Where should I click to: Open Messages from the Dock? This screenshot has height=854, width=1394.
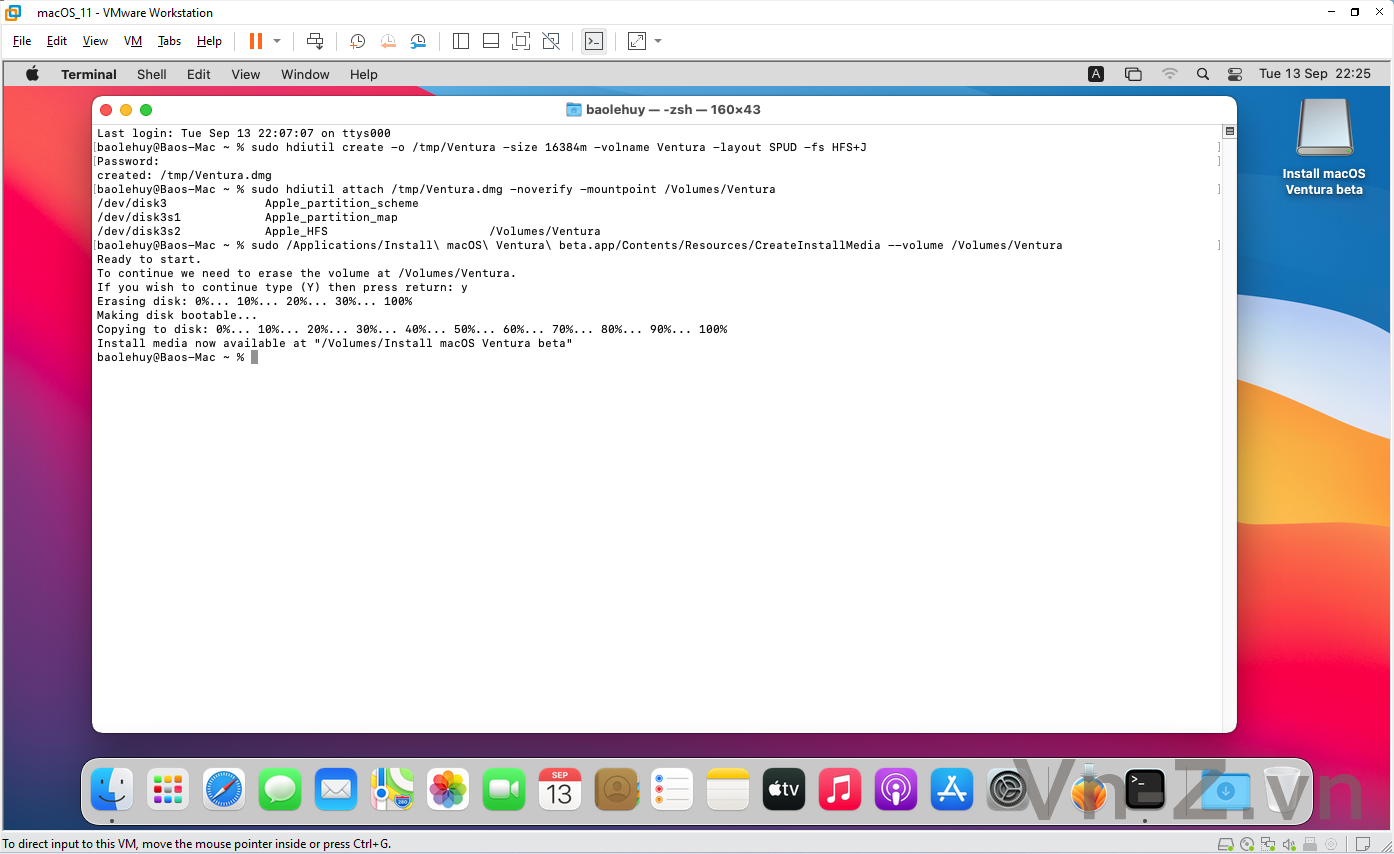pos(280,790)
